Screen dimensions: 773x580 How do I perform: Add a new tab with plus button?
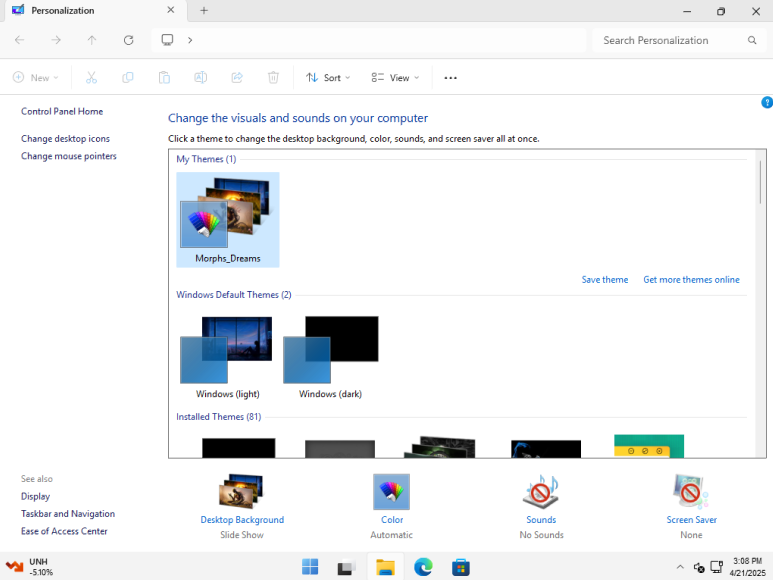click(x=204, y=10)
